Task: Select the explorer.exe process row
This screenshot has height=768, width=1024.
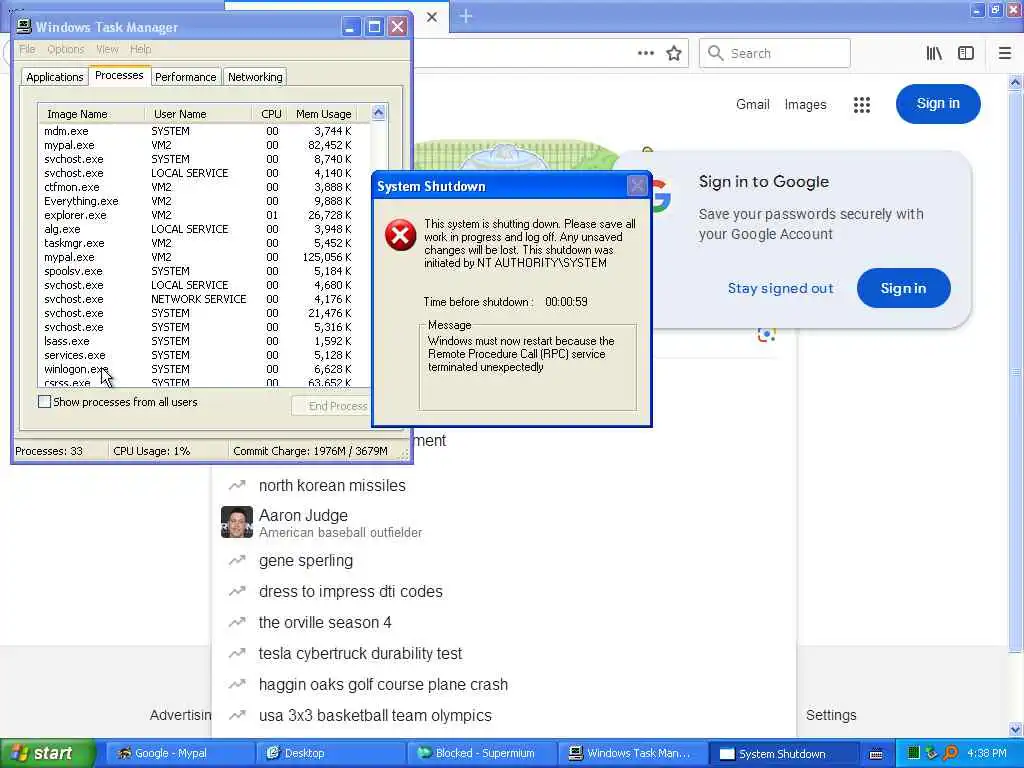Action: tap(204, 215)
